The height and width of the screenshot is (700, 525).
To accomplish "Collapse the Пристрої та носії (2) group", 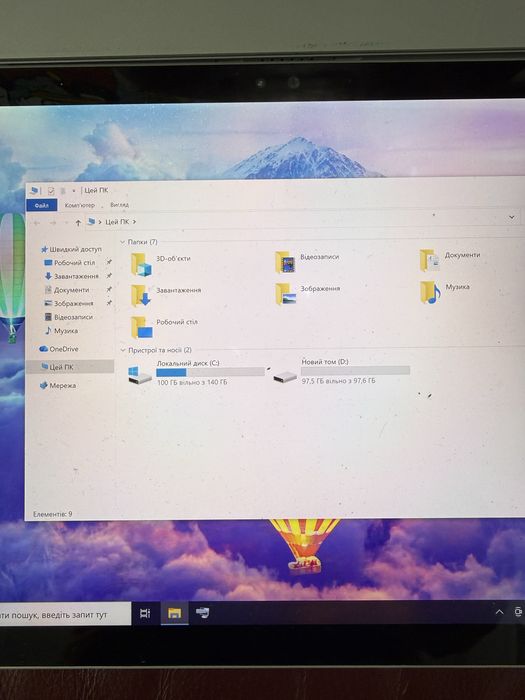I will 123,350.
